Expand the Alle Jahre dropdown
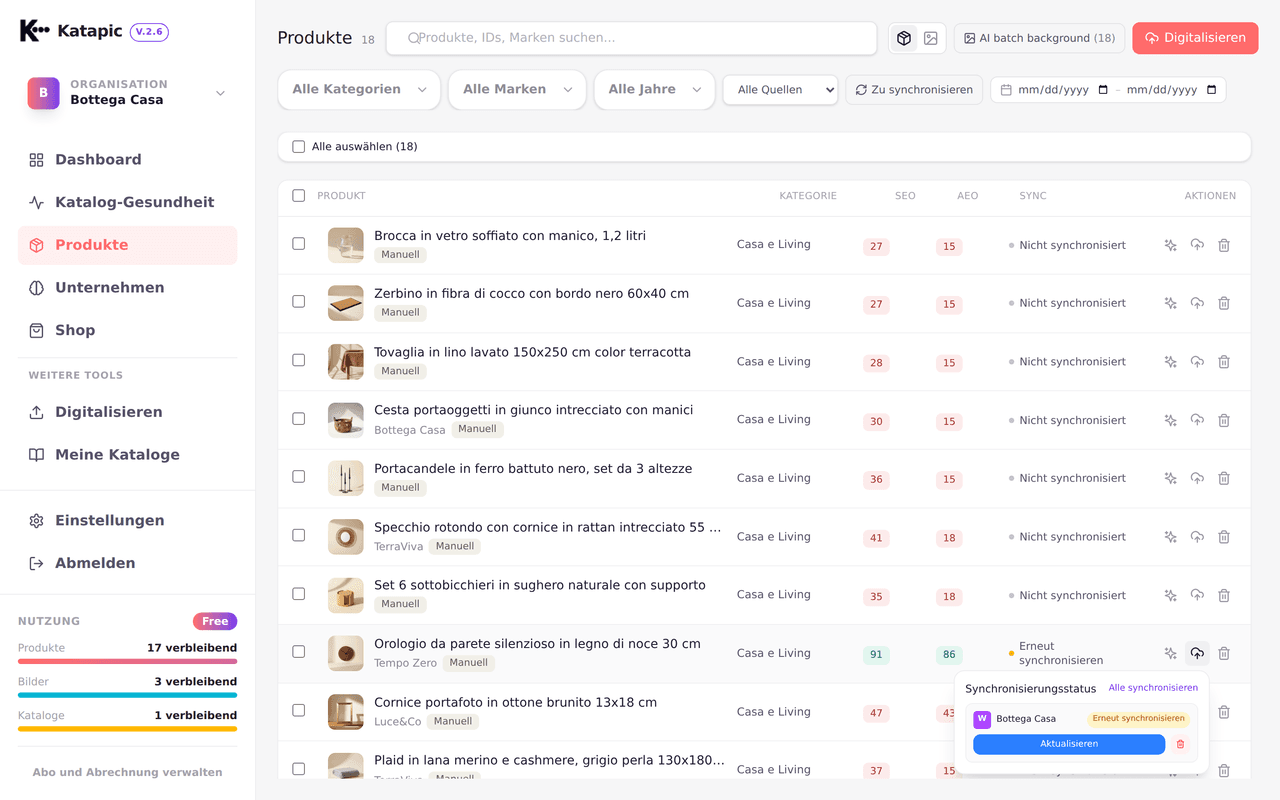 coord(654,89)
